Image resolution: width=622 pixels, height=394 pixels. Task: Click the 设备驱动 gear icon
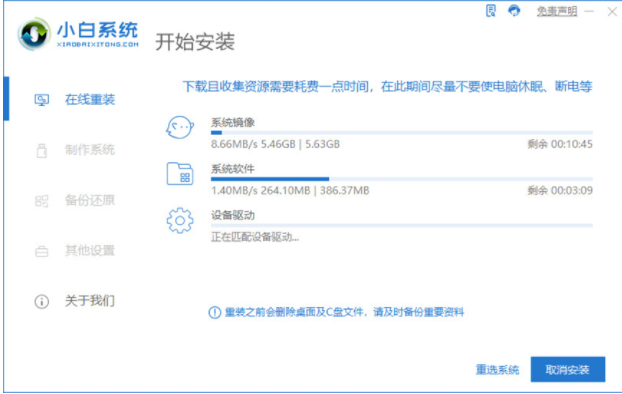(180, 220)
